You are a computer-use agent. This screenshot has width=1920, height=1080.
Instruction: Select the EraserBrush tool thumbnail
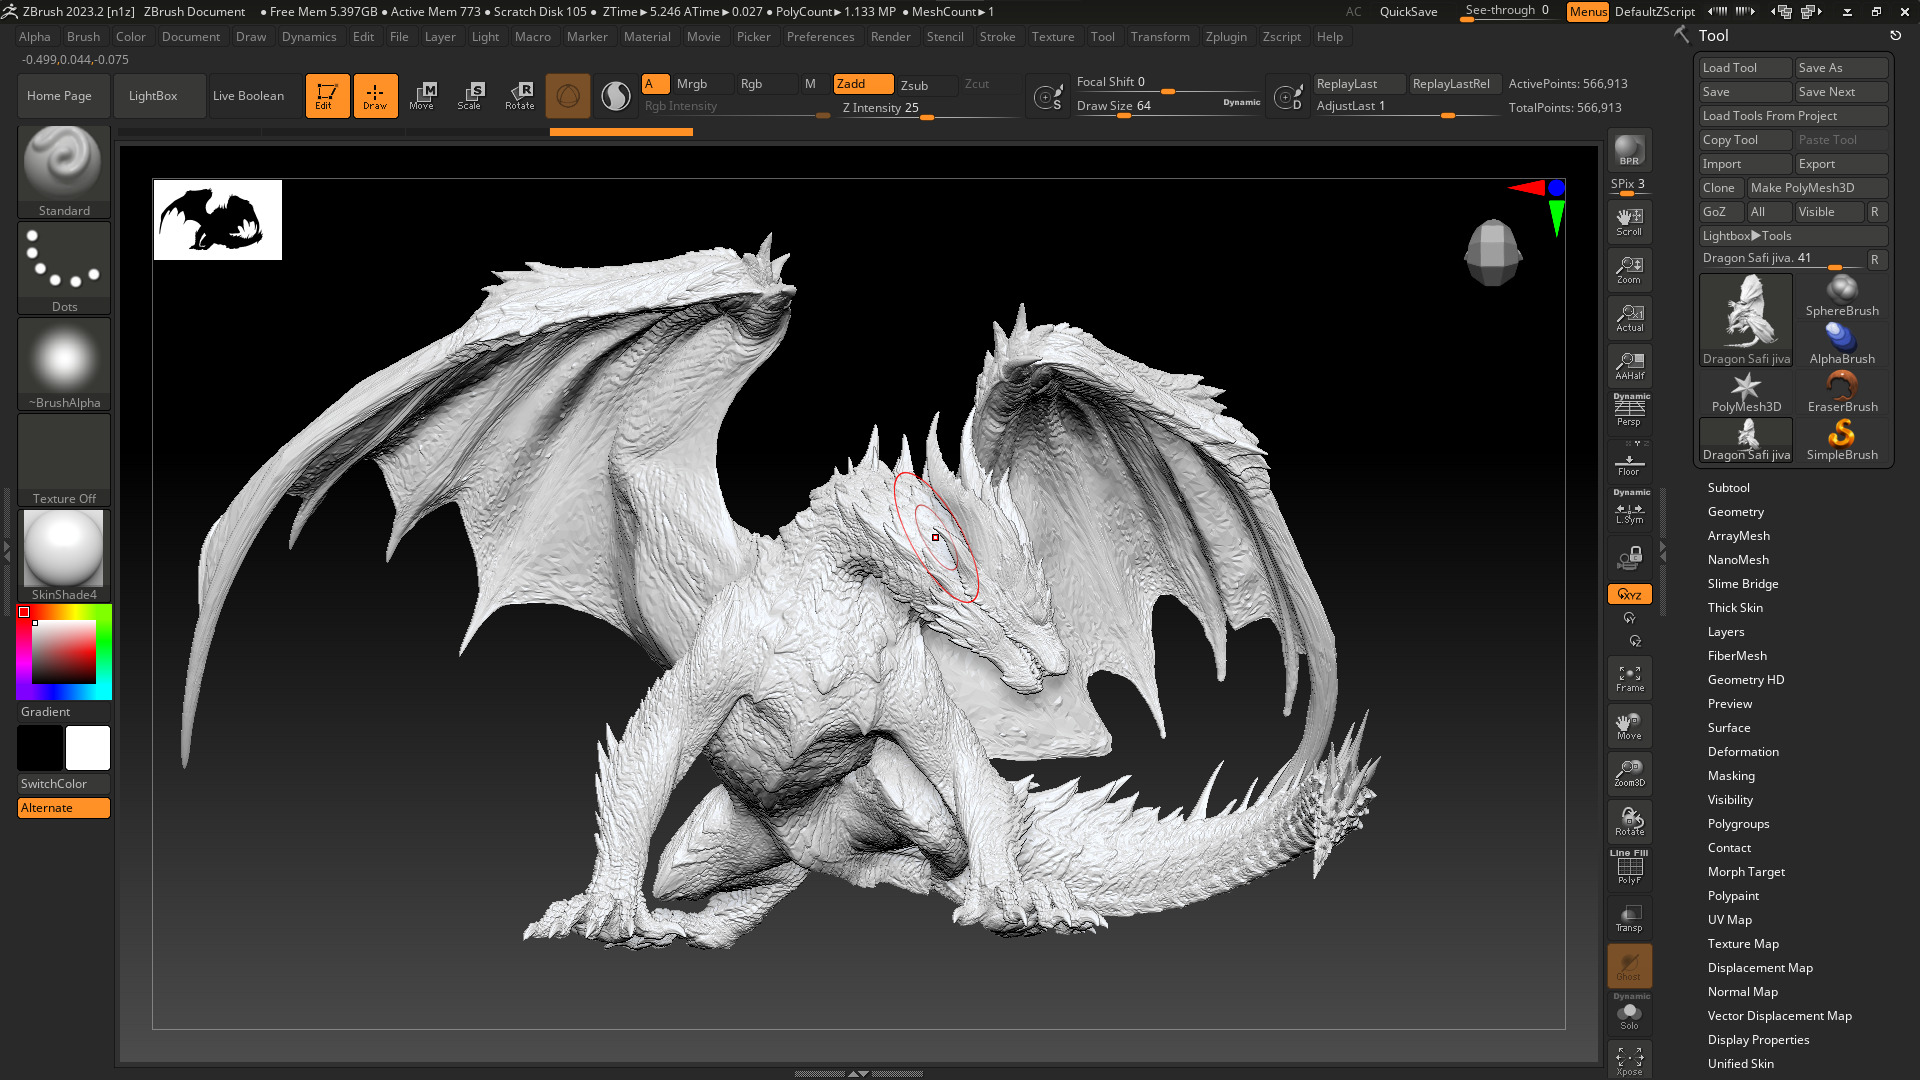tap(1842, 392)
